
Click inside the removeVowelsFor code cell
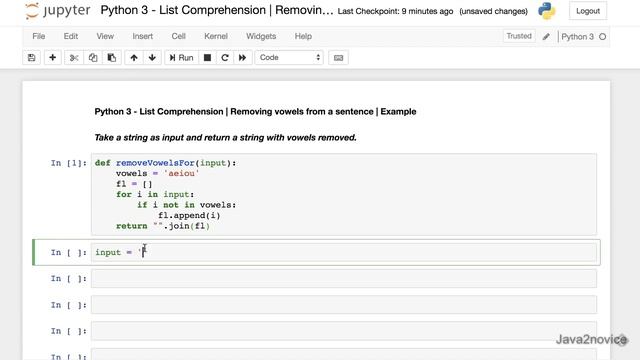coord(344,194)
